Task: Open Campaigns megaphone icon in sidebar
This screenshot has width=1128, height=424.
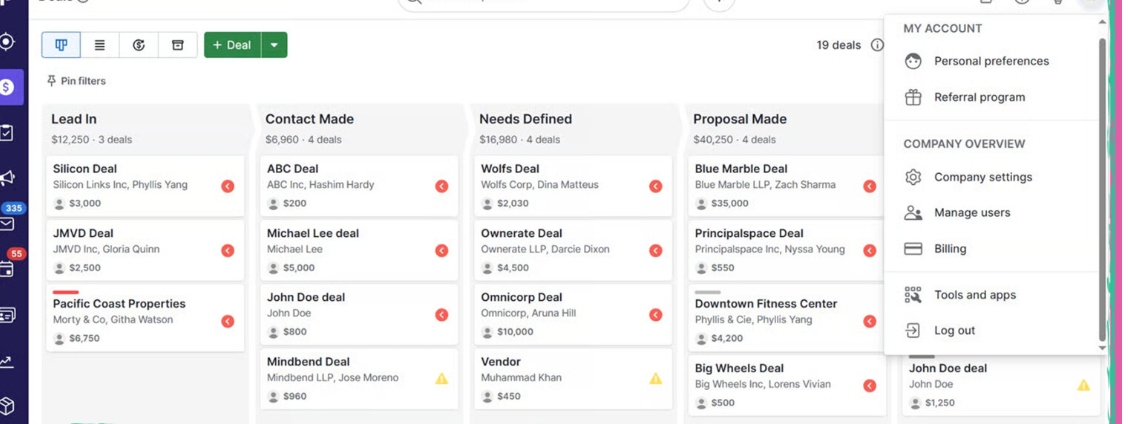Action: 6,178
